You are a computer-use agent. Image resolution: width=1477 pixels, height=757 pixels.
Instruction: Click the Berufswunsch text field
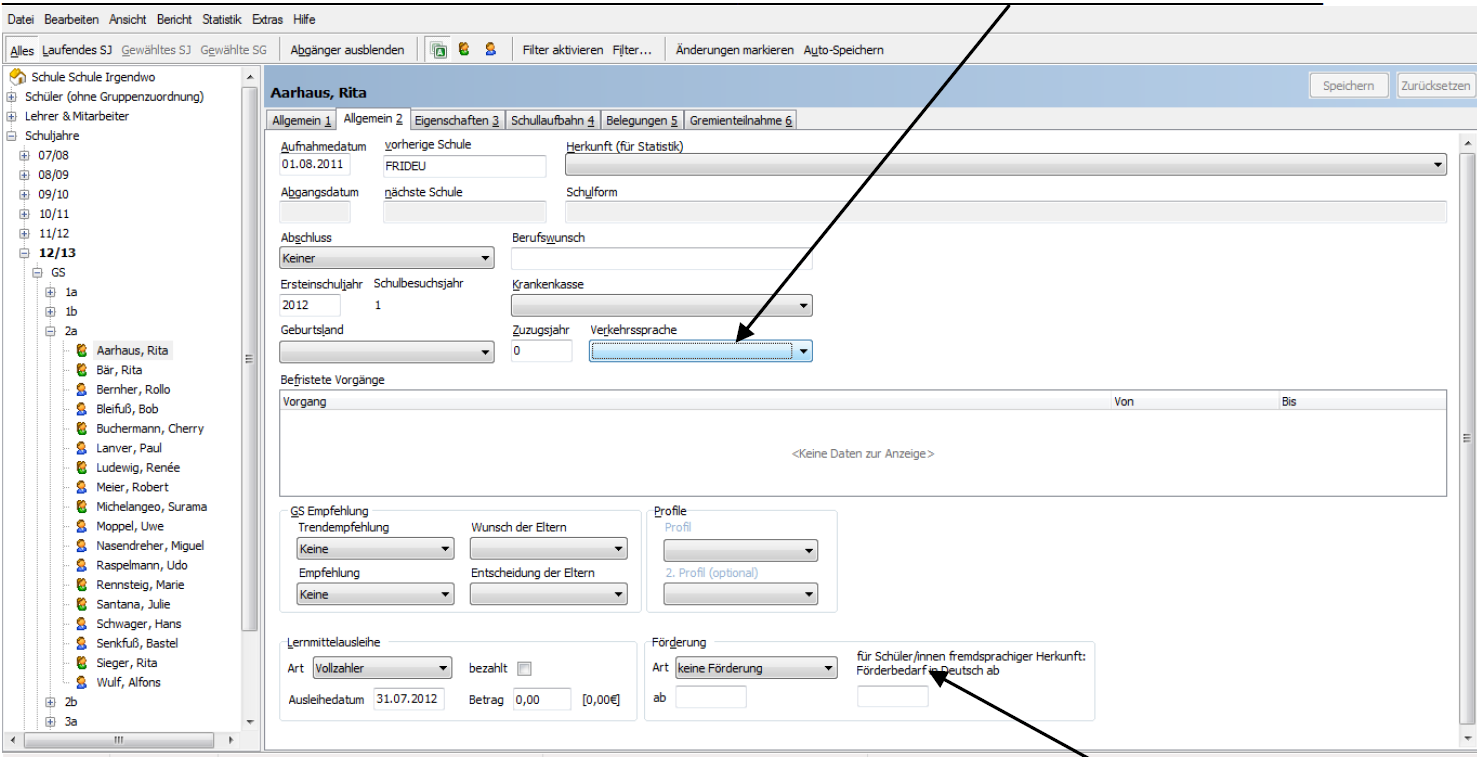point(661,258)
